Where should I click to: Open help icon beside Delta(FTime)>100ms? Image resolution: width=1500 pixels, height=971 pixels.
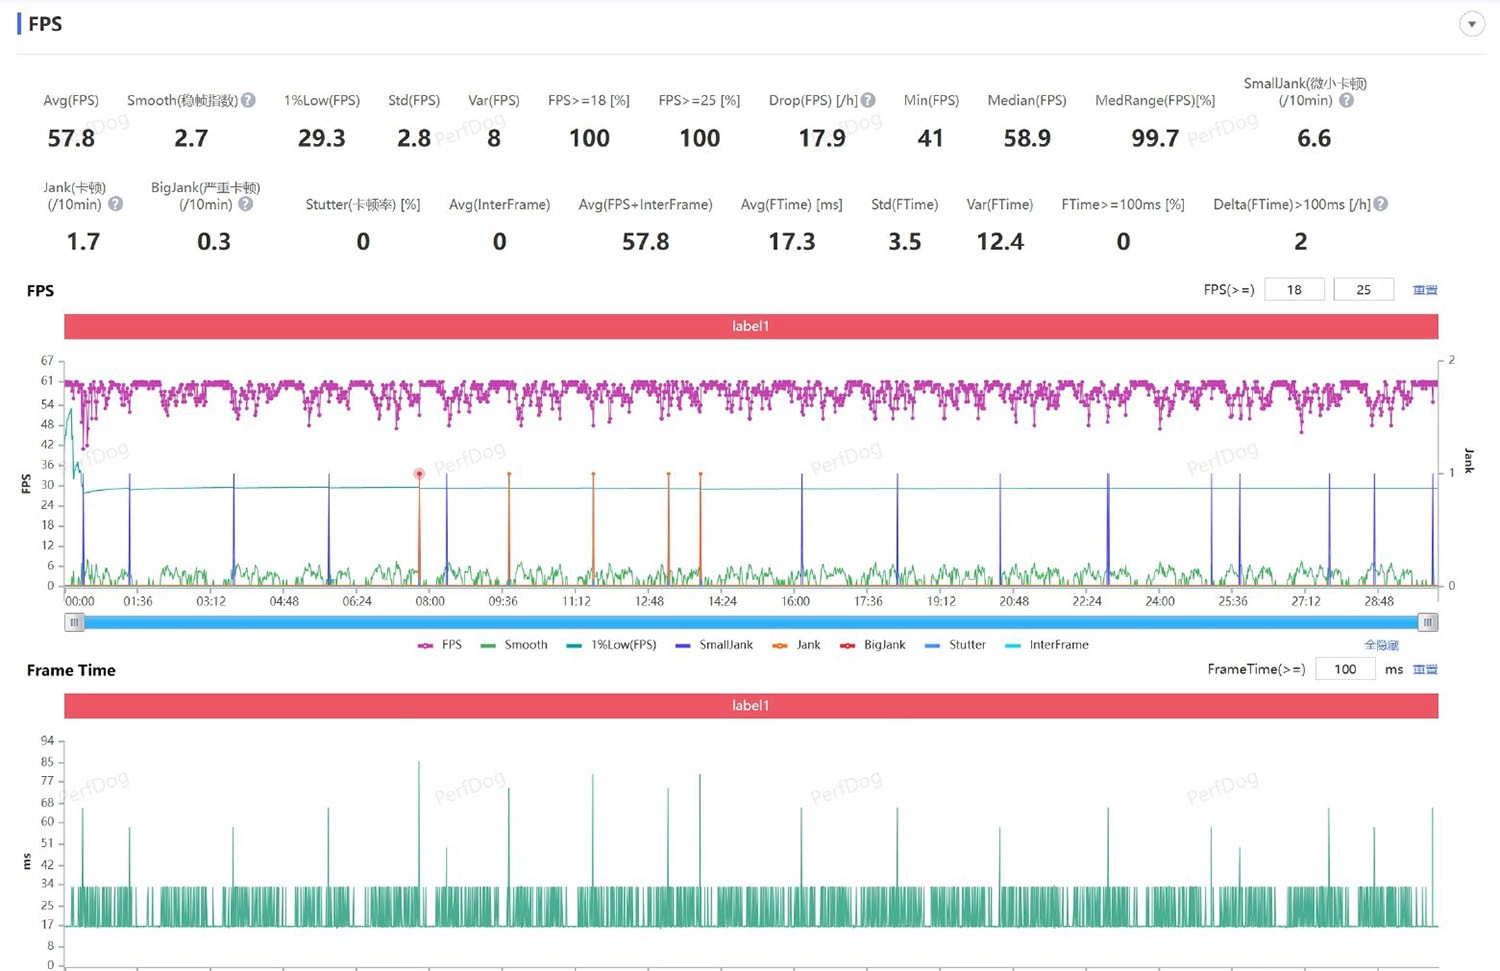click(1380, 204)
